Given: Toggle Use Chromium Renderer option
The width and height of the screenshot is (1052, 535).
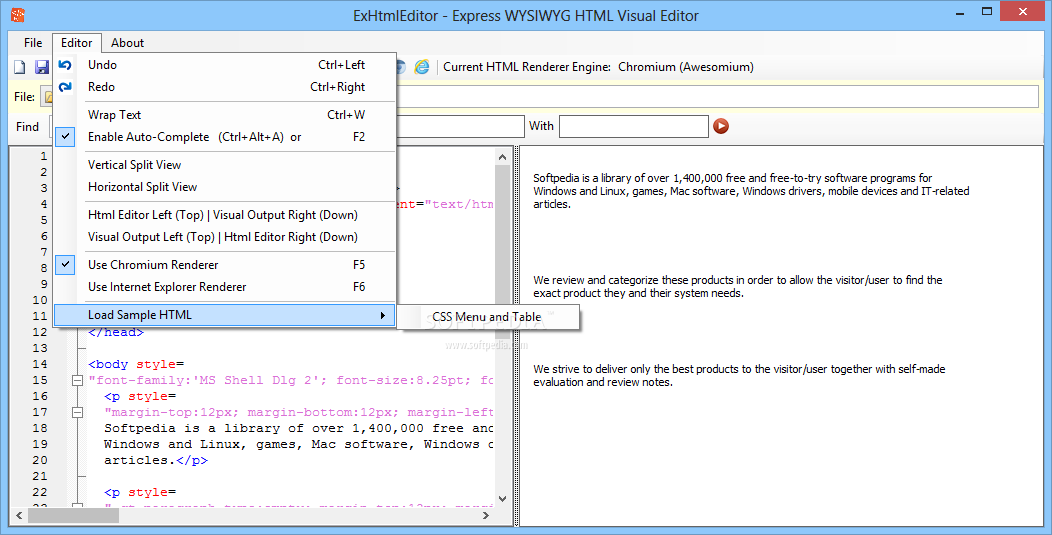Looking at the screenshot, I should click(225, 265).
